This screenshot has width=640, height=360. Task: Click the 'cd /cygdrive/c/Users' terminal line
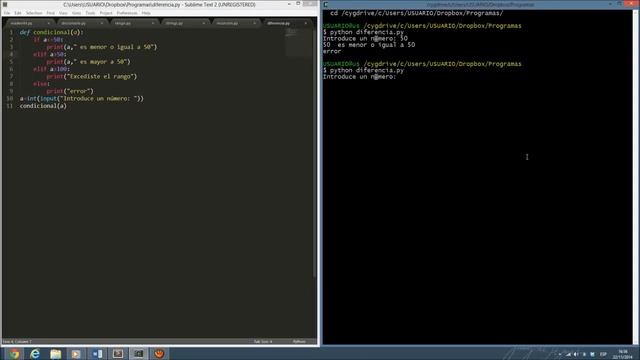click(416, 13)
